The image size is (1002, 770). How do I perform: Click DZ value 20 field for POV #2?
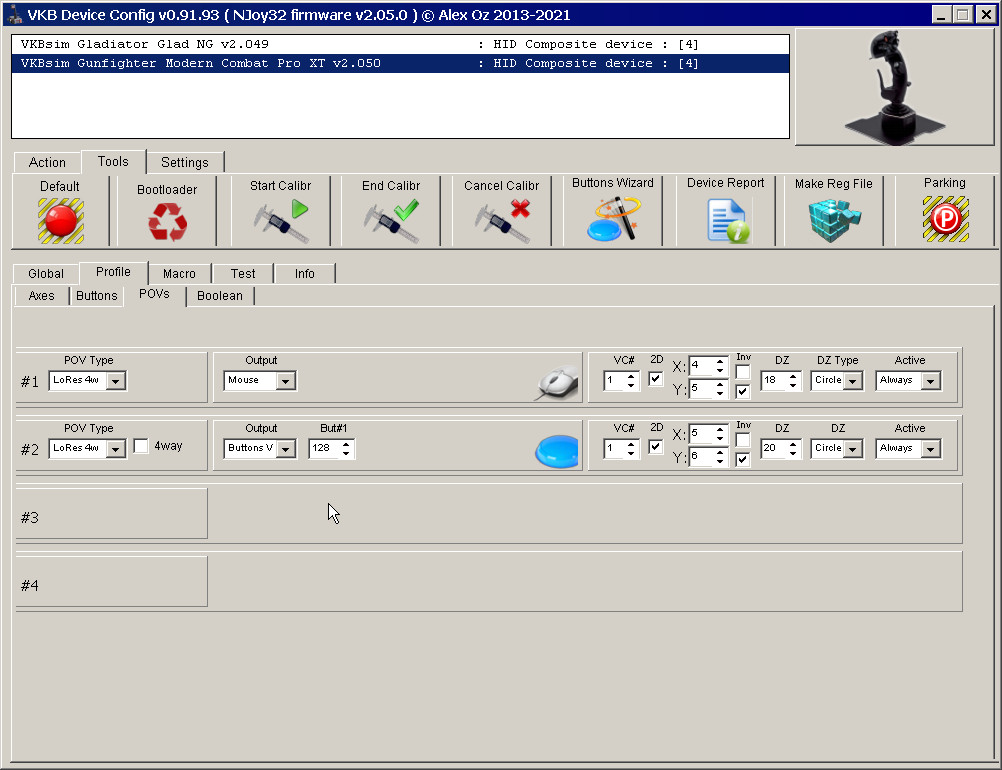tap(781, 449)
